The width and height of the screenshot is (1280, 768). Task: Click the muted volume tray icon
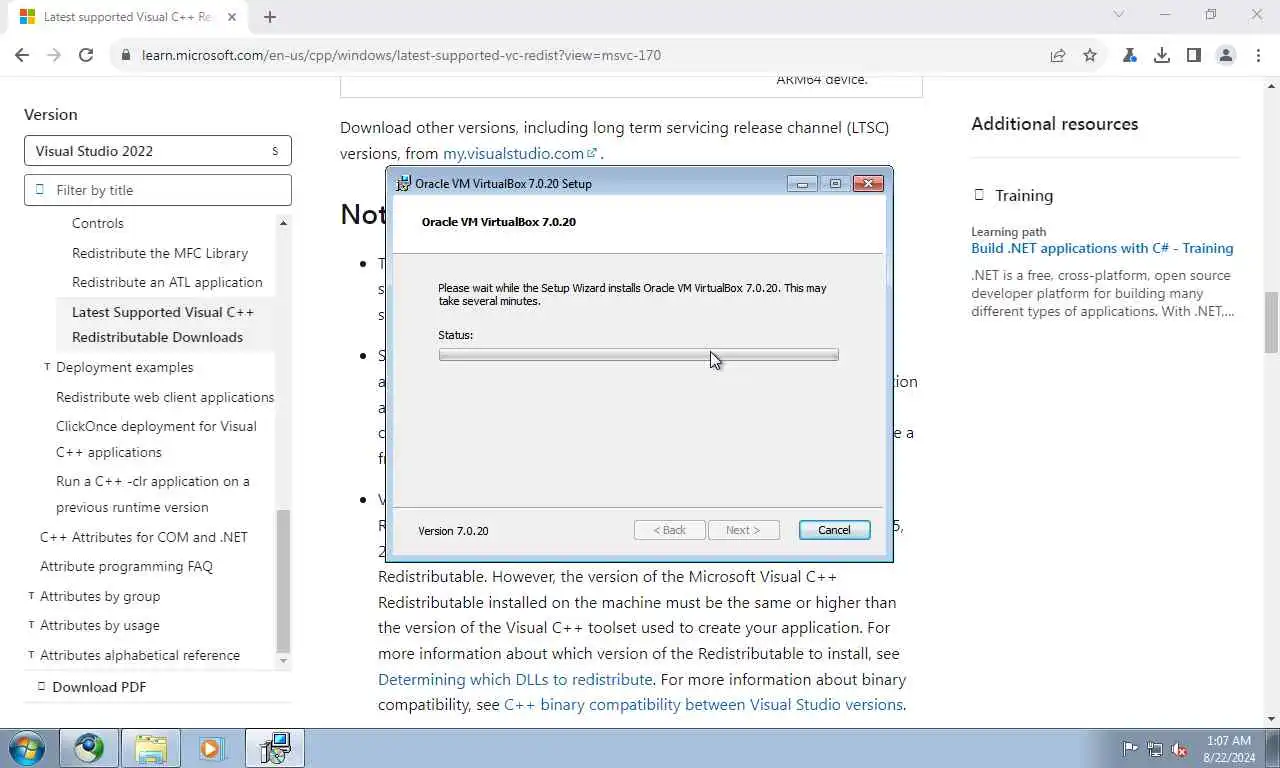pyautogui.click(x=1180, y=749)
